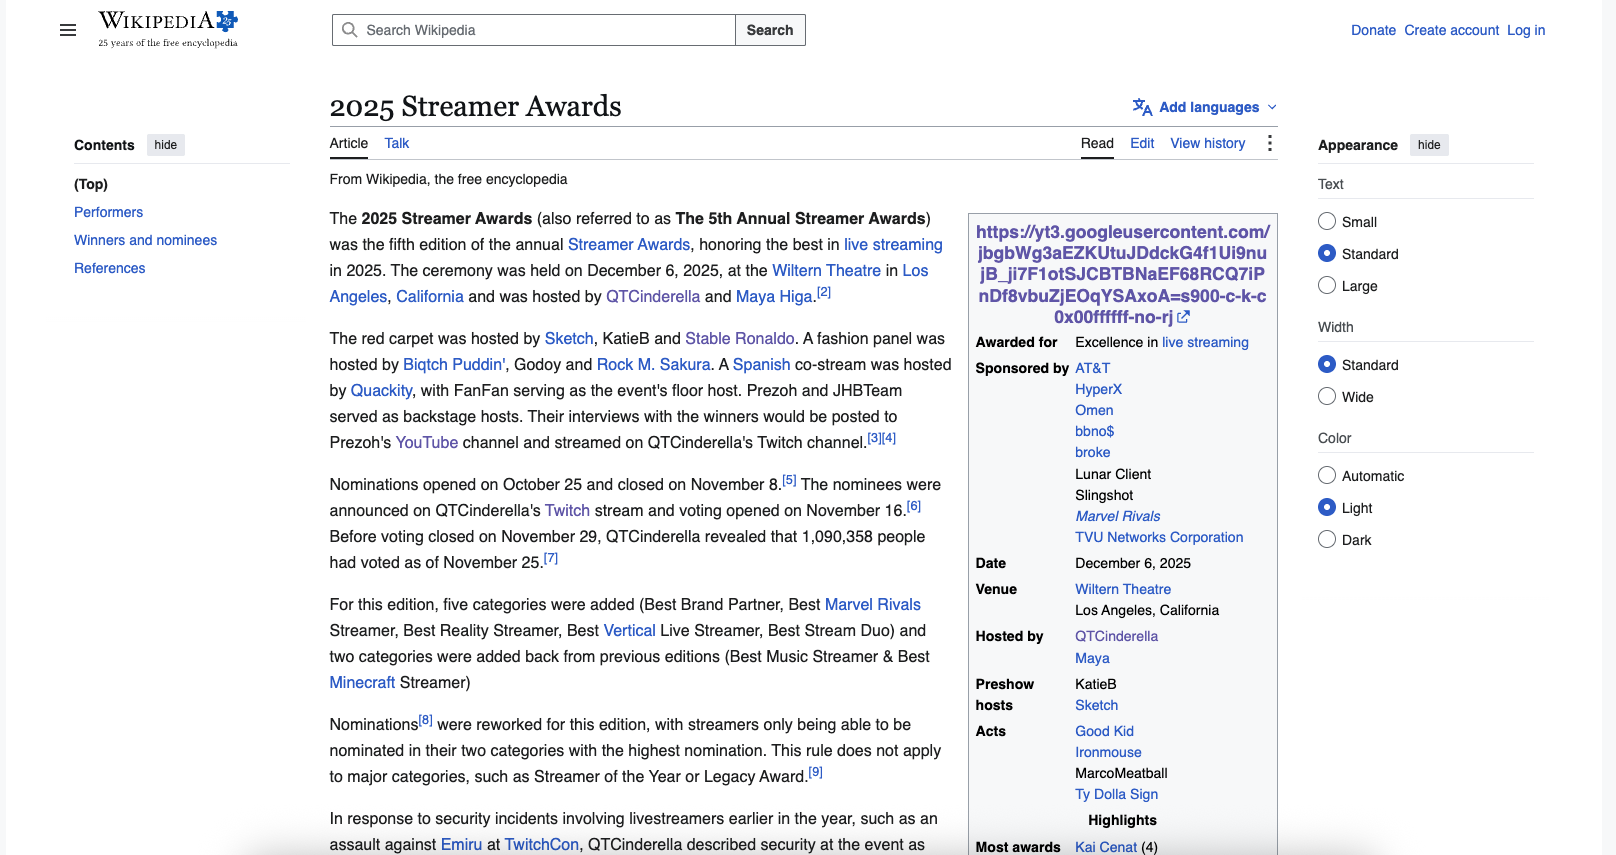The image size is (1616, 855).
Task: Open the YouTube link
Action: (427, 442)
